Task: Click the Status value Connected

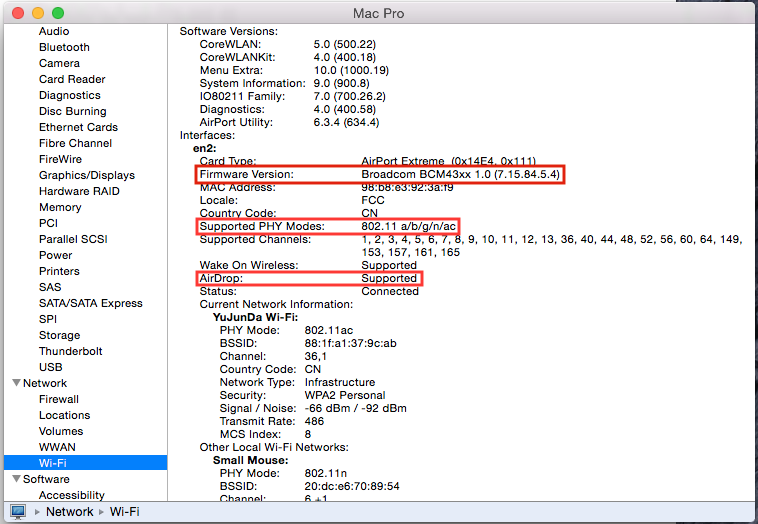Action: click(390, 291)
